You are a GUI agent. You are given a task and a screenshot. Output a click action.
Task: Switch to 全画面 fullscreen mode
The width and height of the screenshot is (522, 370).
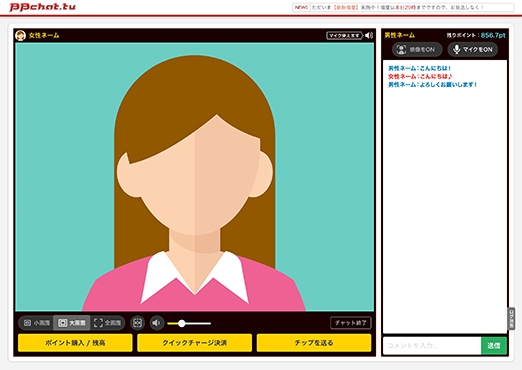pos(108,323)
